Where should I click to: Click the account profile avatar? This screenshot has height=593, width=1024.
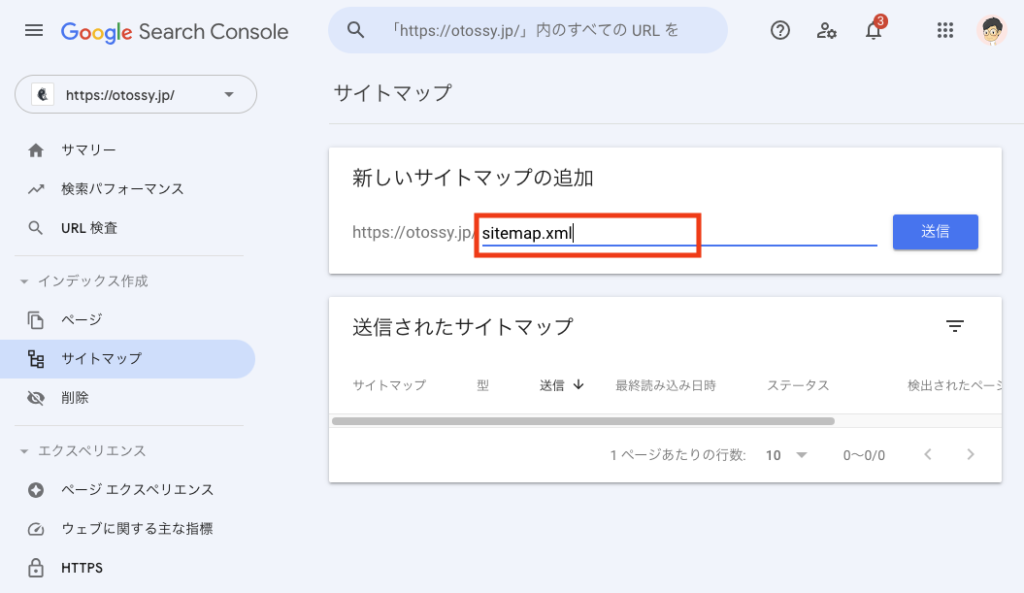tap(992, 31)
